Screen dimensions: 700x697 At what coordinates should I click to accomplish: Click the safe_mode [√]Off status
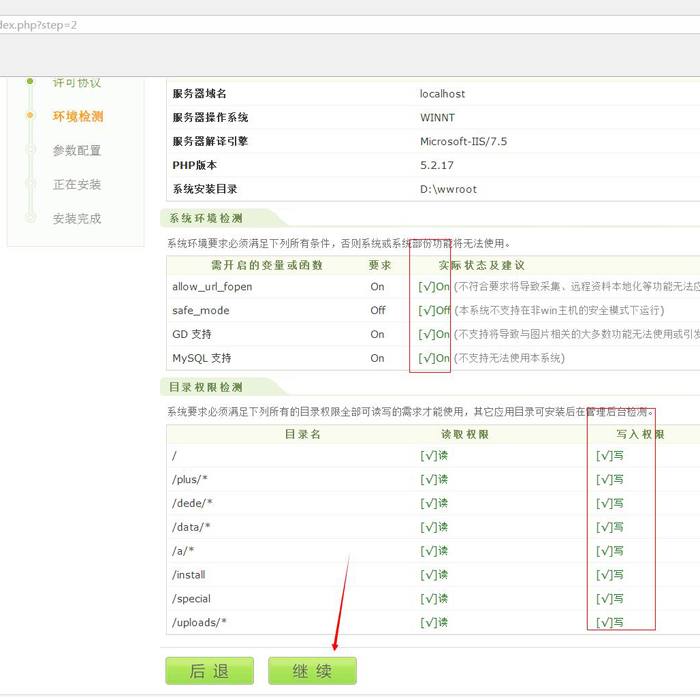click(x=434, y=311)
